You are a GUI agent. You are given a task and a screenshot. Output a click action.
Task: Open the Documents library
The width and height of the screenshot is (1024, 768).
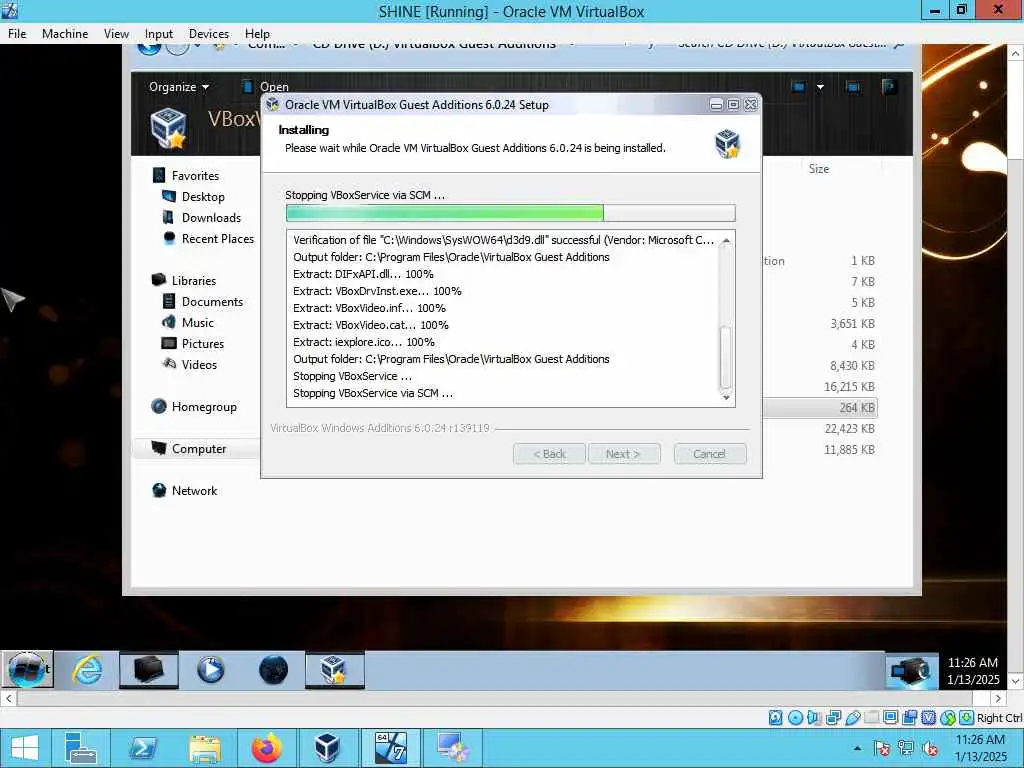coord(212,302)
